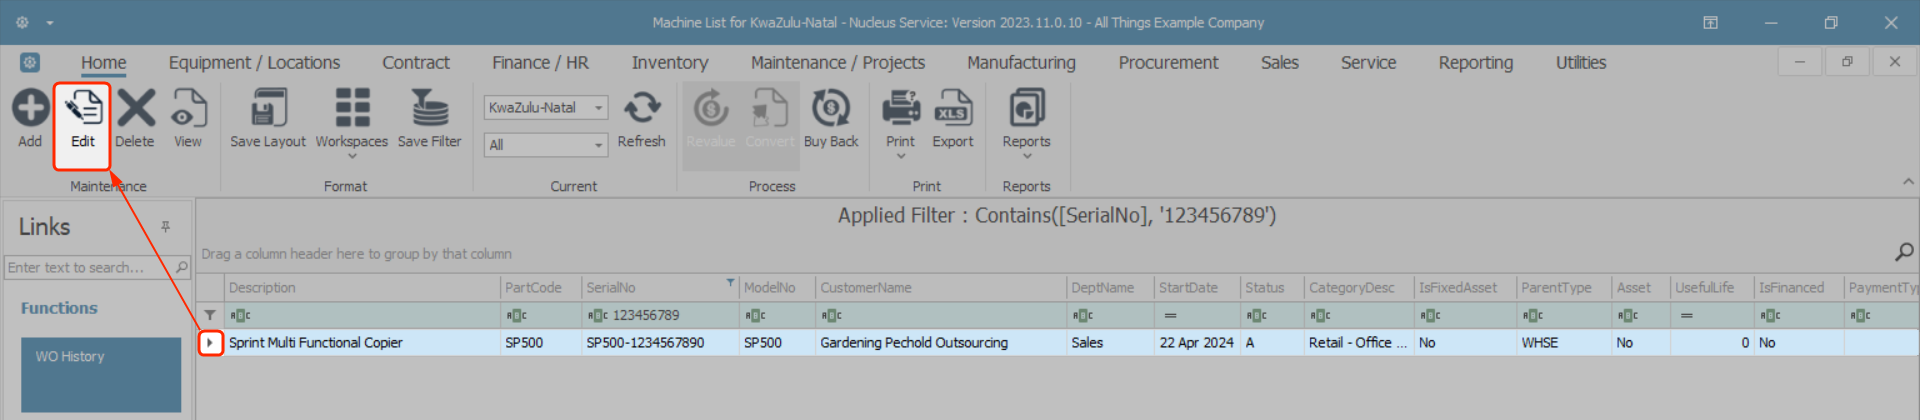Open the Inventory menu tab
The image size is (1932, 420).
669,62
